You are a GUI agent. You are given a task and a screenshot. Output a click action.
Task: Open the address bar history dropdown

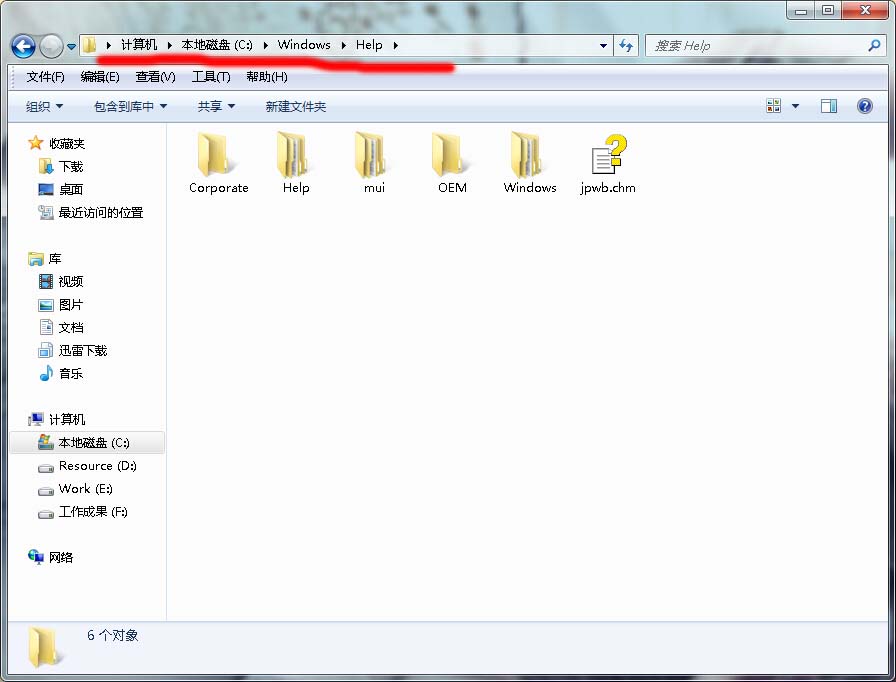603,45
